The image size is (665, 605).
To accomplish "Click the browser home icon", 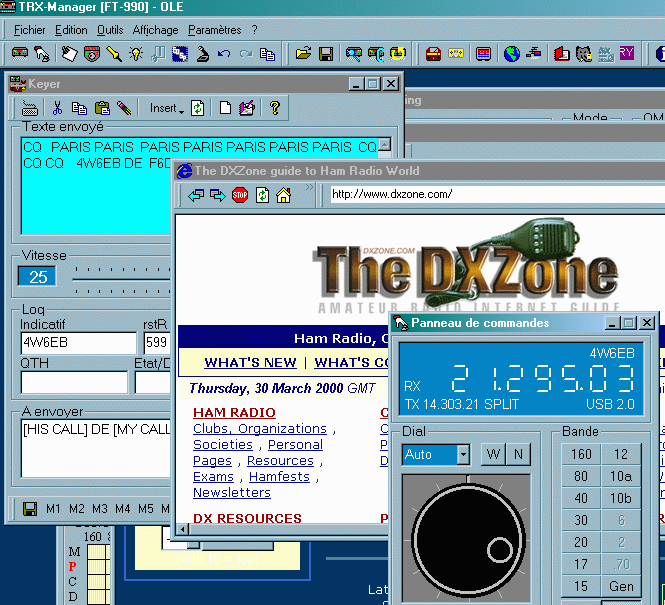I will 284,195.
